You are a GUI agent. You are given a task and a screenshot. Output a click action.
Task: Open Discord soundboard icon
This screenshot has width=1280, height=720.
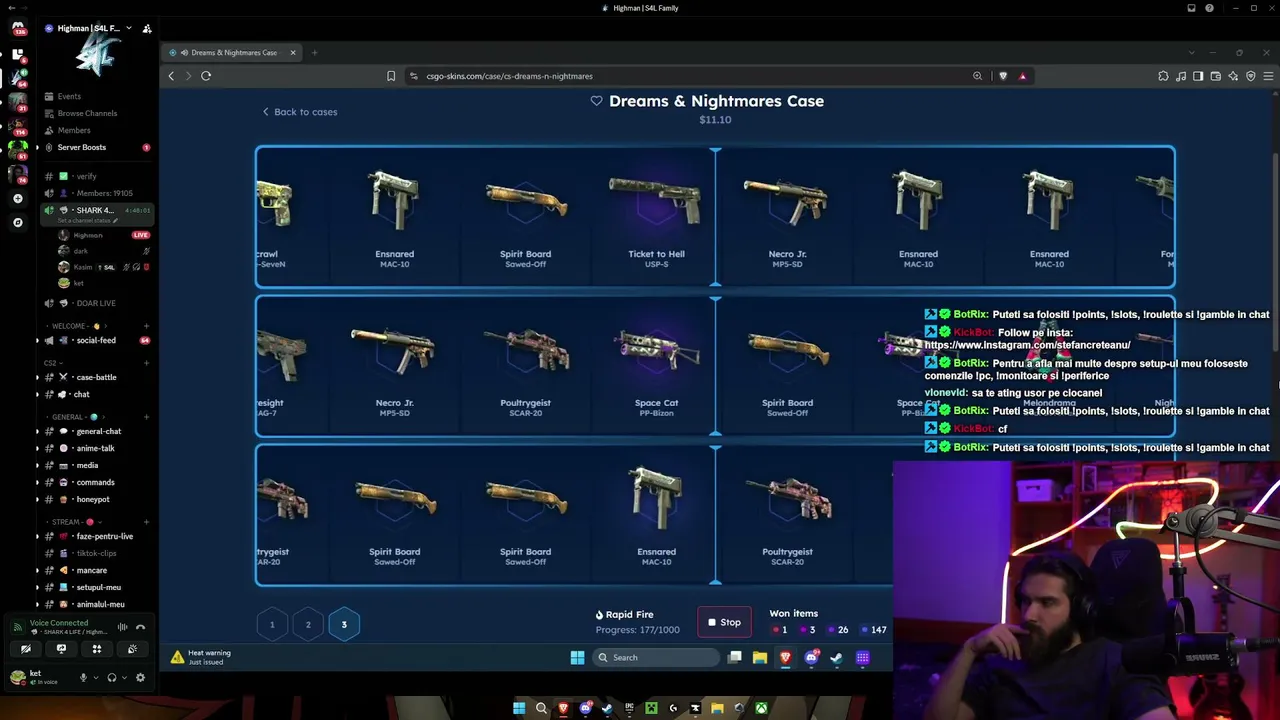(x=132, y=649)
